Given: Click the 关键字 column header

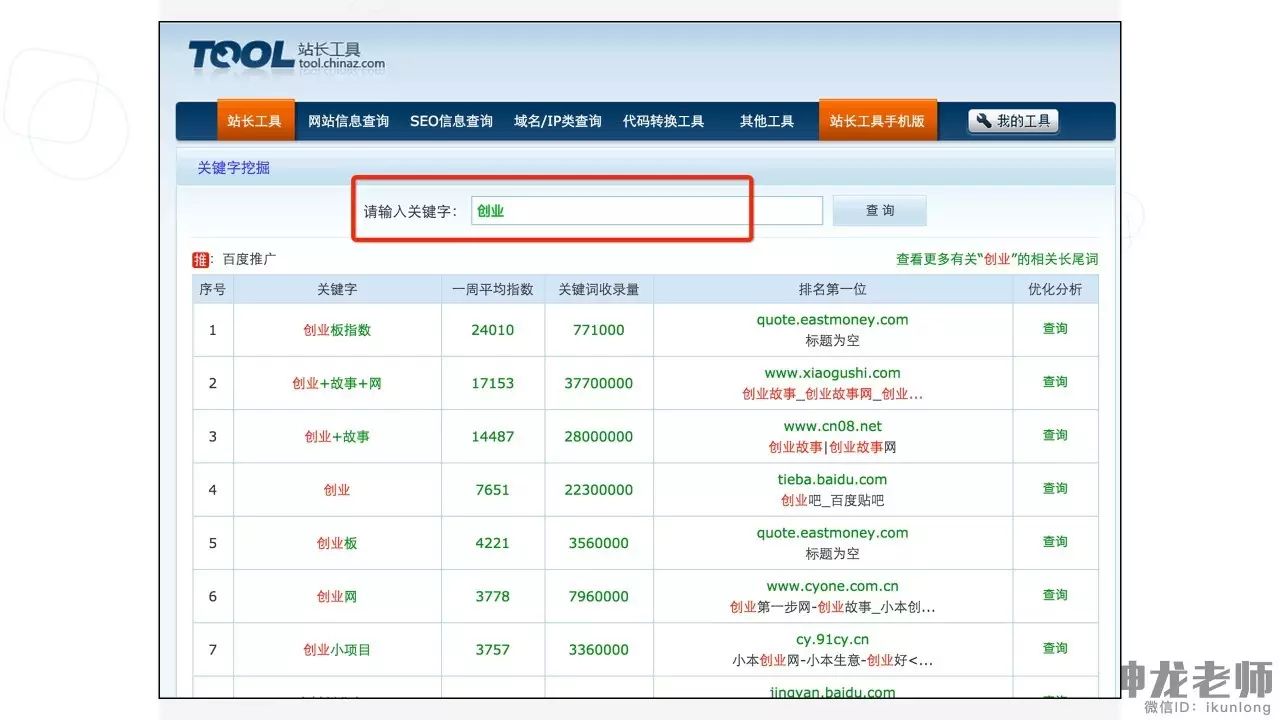Looking at the screenshot, I should tap(337, 289).
